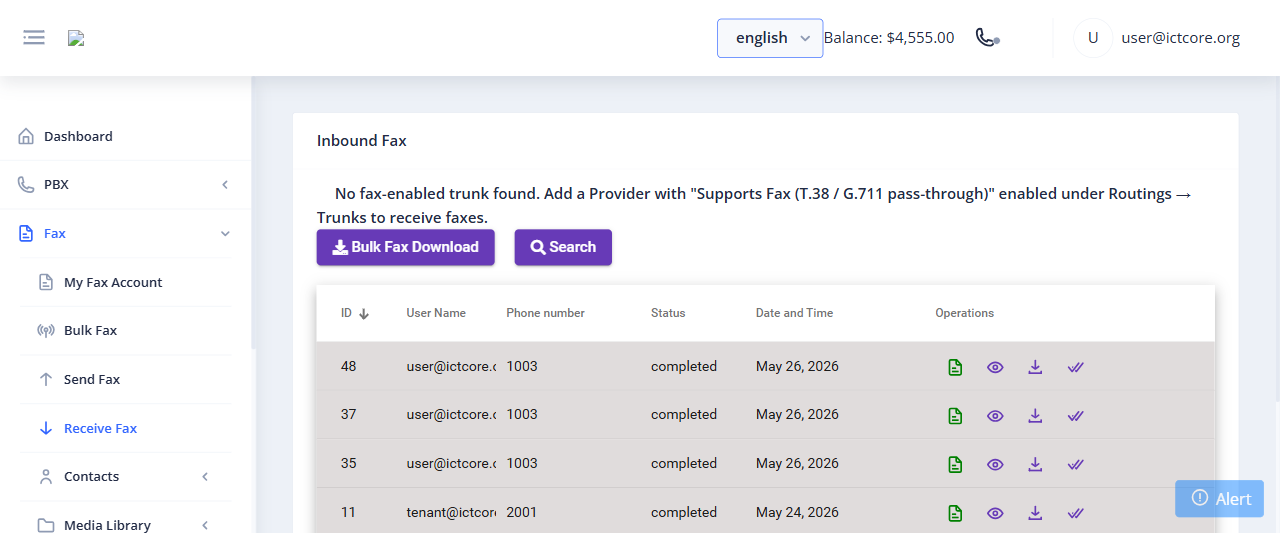This screenshot has height=533, width=1280.
Task: Click the Status column header
Action: pyautogui.click(x=668, y=313)
